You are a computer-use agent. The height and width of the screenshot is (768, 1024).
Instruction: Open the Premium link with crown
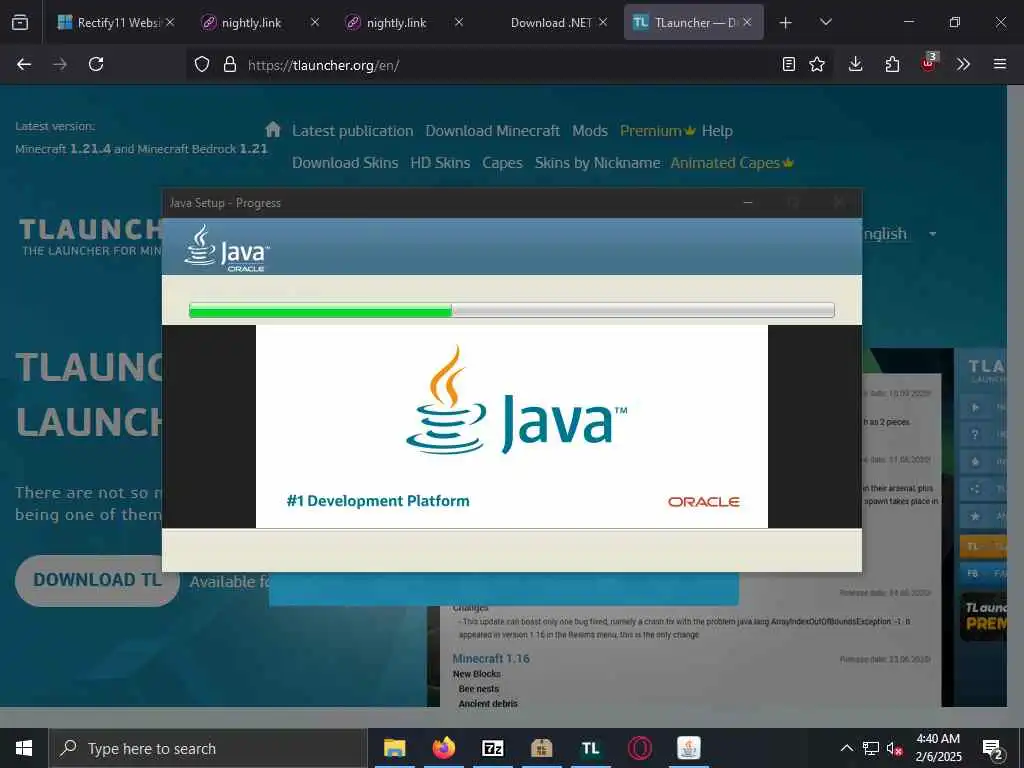click(657, 131)
